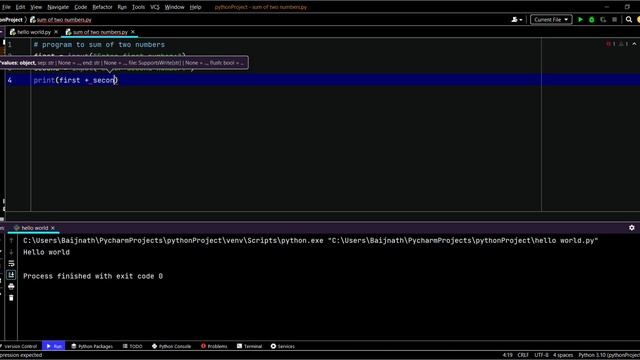Run the current file with green play button
Image resolution: width=640 pixels, height=360 pixels.
(580, 20)
